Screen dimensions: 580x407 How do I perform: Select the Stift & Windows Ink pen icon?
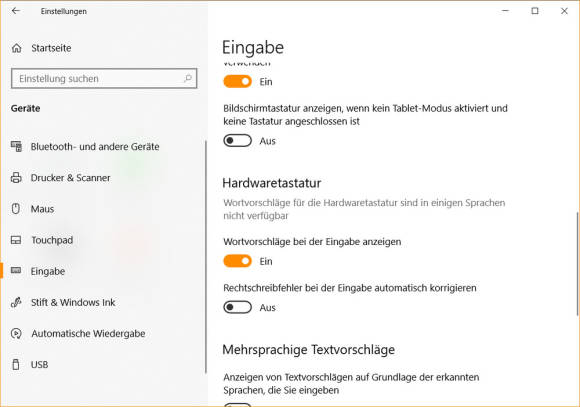16,302
